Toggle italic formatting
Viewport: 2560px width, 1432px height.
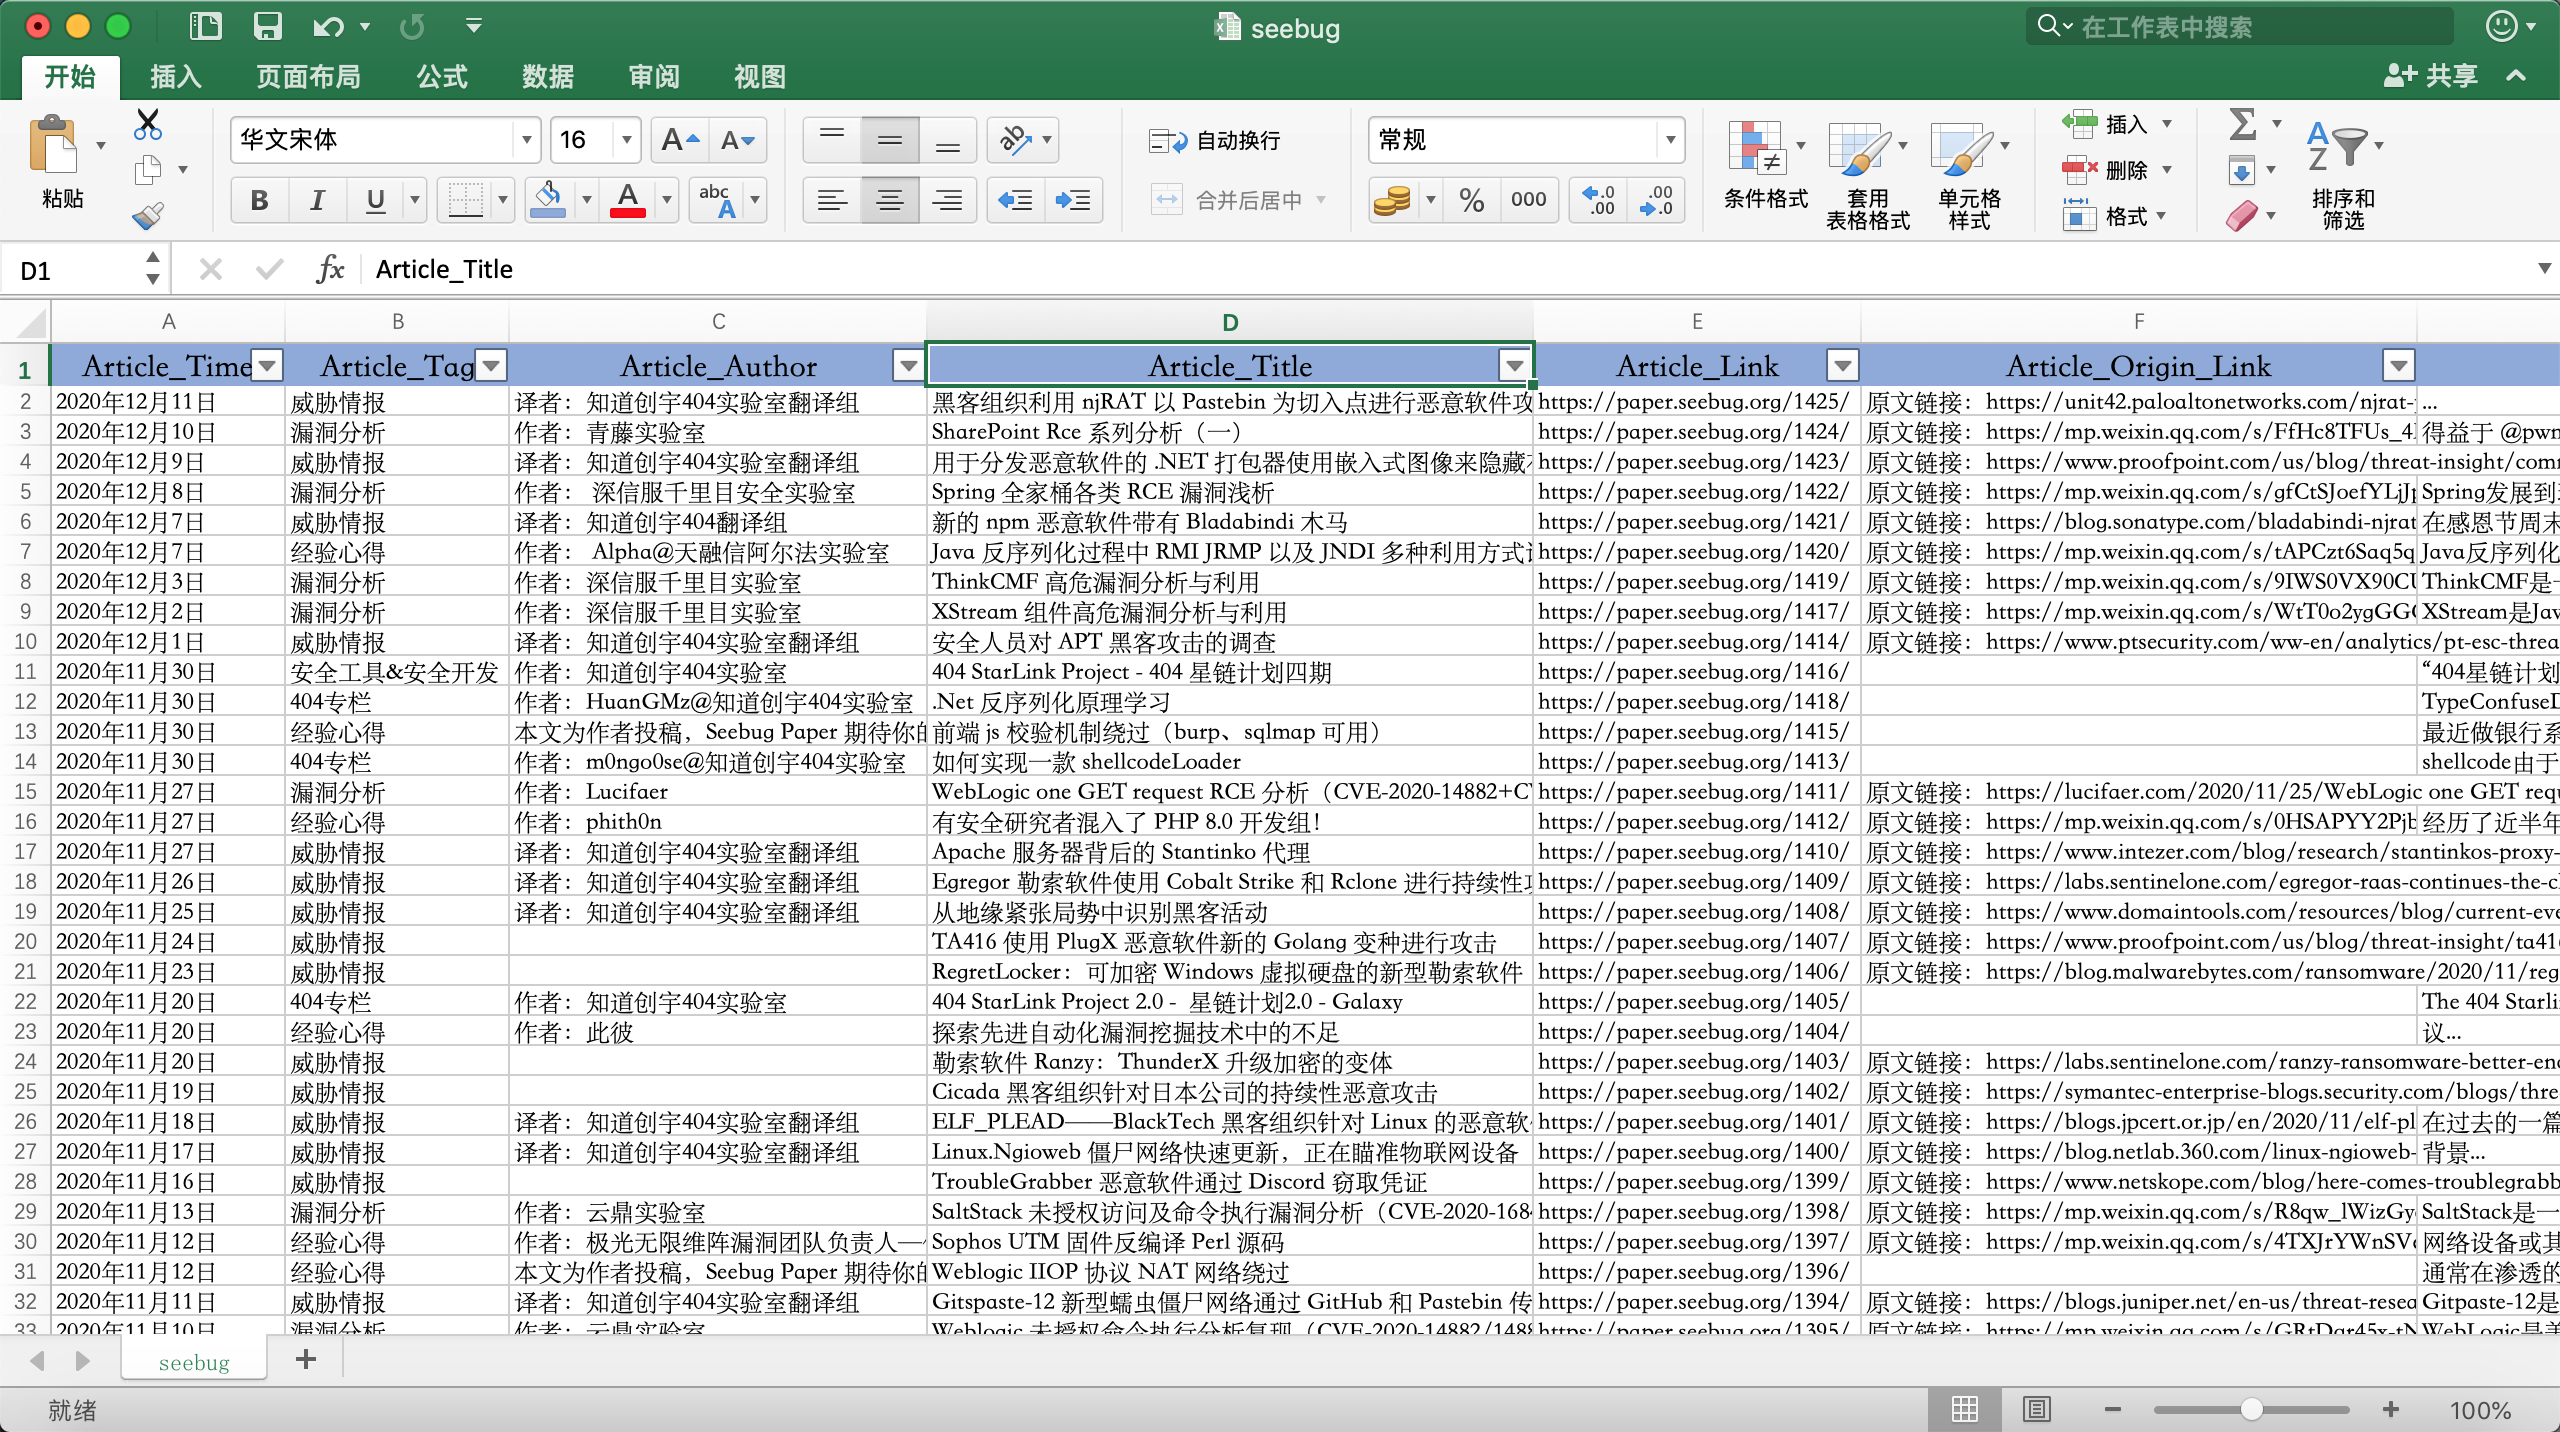coord(318,201)
